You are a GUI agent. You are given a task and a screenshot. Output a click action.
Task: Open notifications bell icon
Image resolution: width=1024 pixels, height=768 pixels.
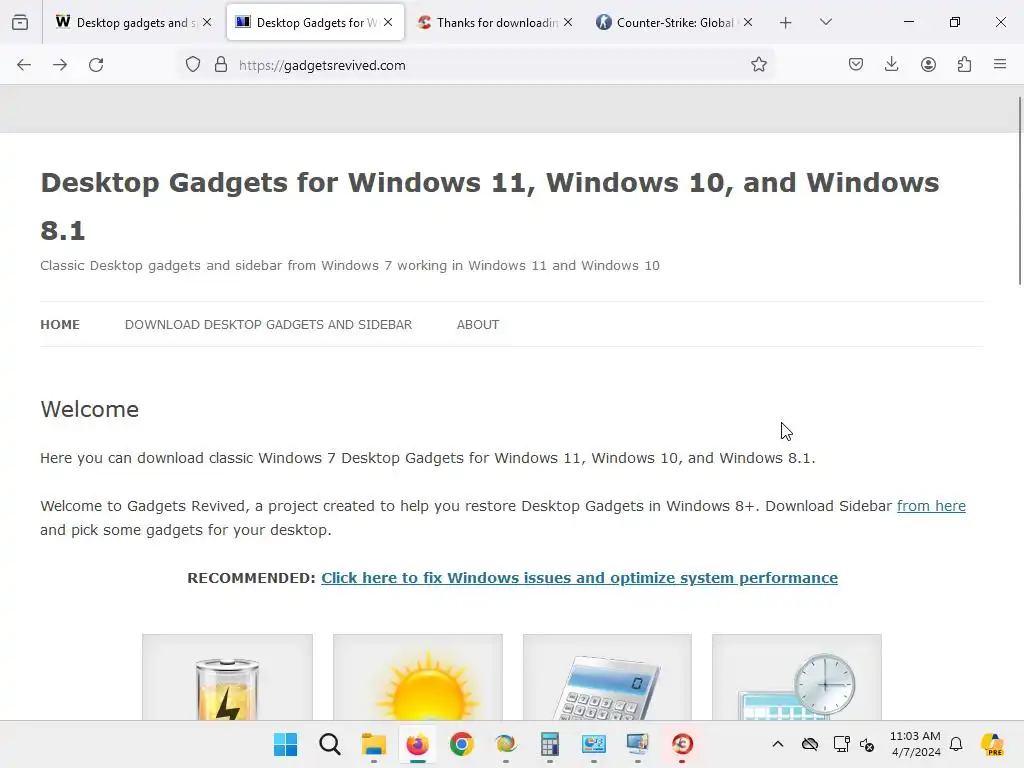point(956,744)
